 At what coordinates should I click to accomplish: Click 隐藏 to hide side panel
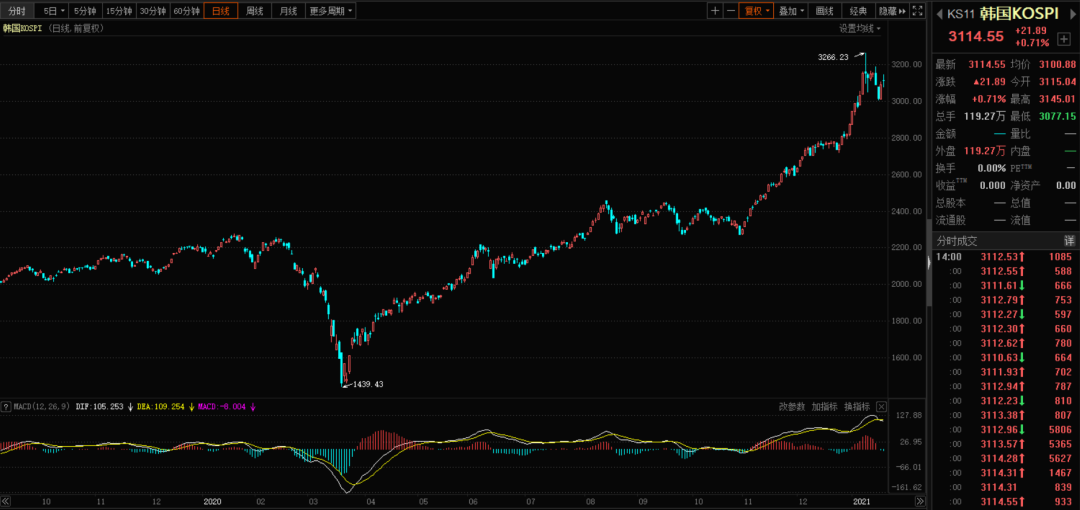click(893, 11)
